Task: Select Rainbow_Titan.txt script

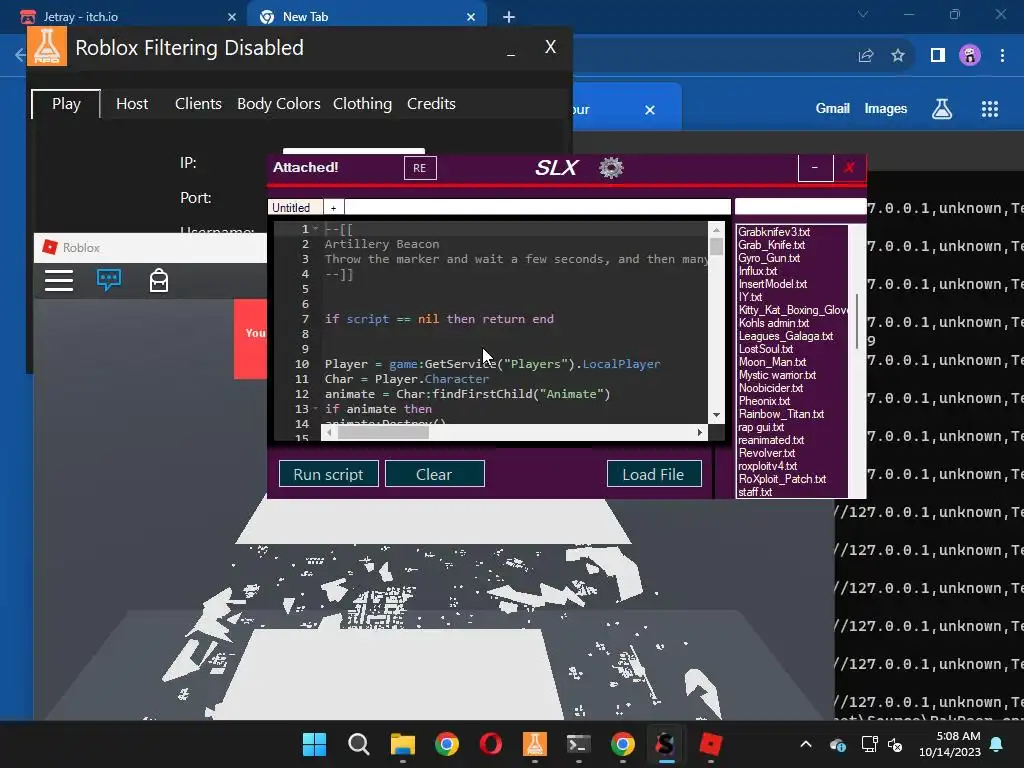Action: point(781,414)
